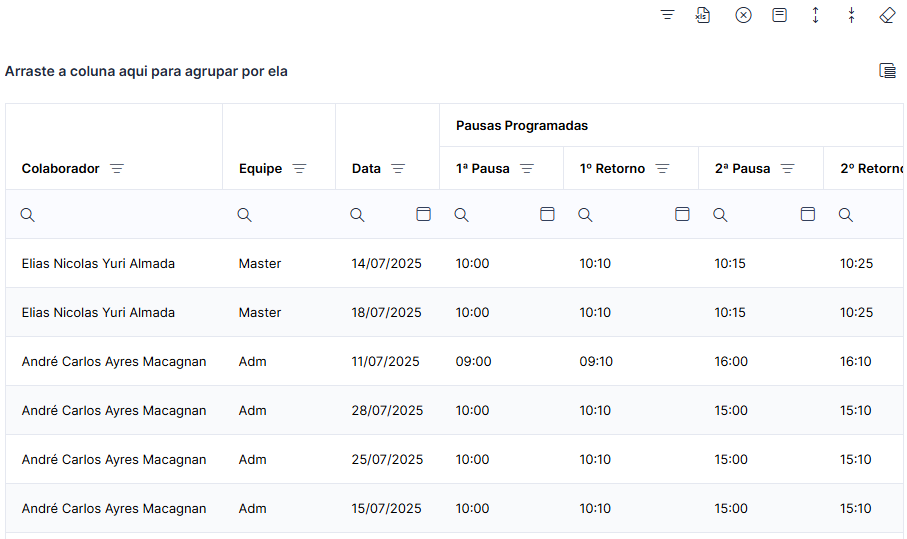Click the date cell 15/07/2025

[x=386, y=509]
